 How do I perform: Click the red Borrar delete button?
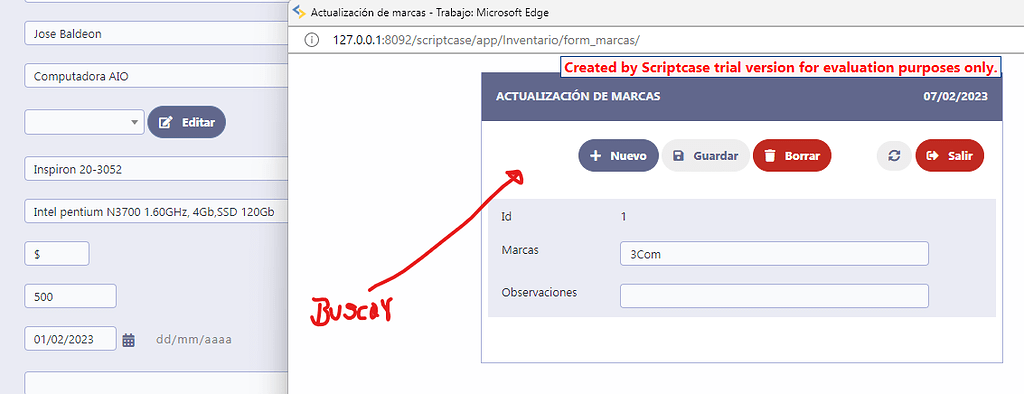tap(792, 156)
